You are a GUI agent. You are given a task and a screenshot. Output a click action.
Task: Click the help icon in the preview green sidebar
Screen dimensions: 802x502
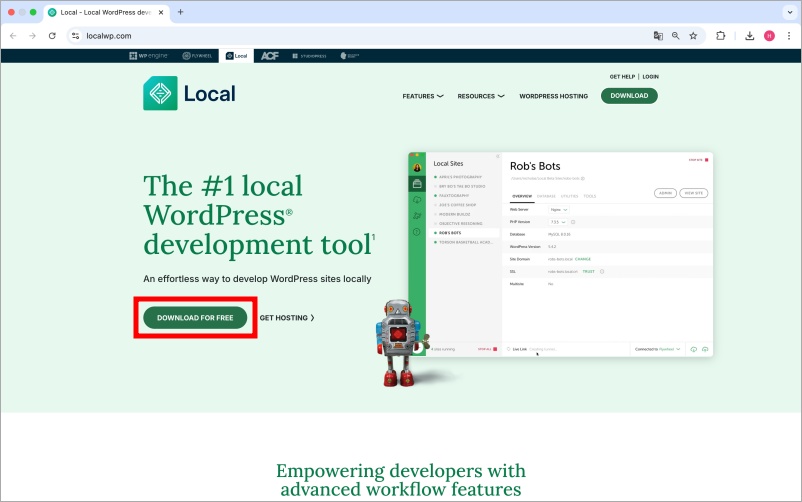417,232
